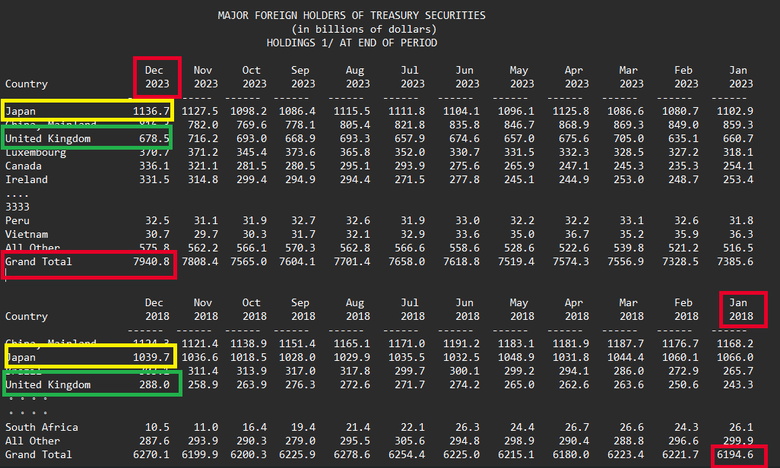780x468 pixels.
Task: Click the Japan row label in 2023 table
Action: coord(20,111)
